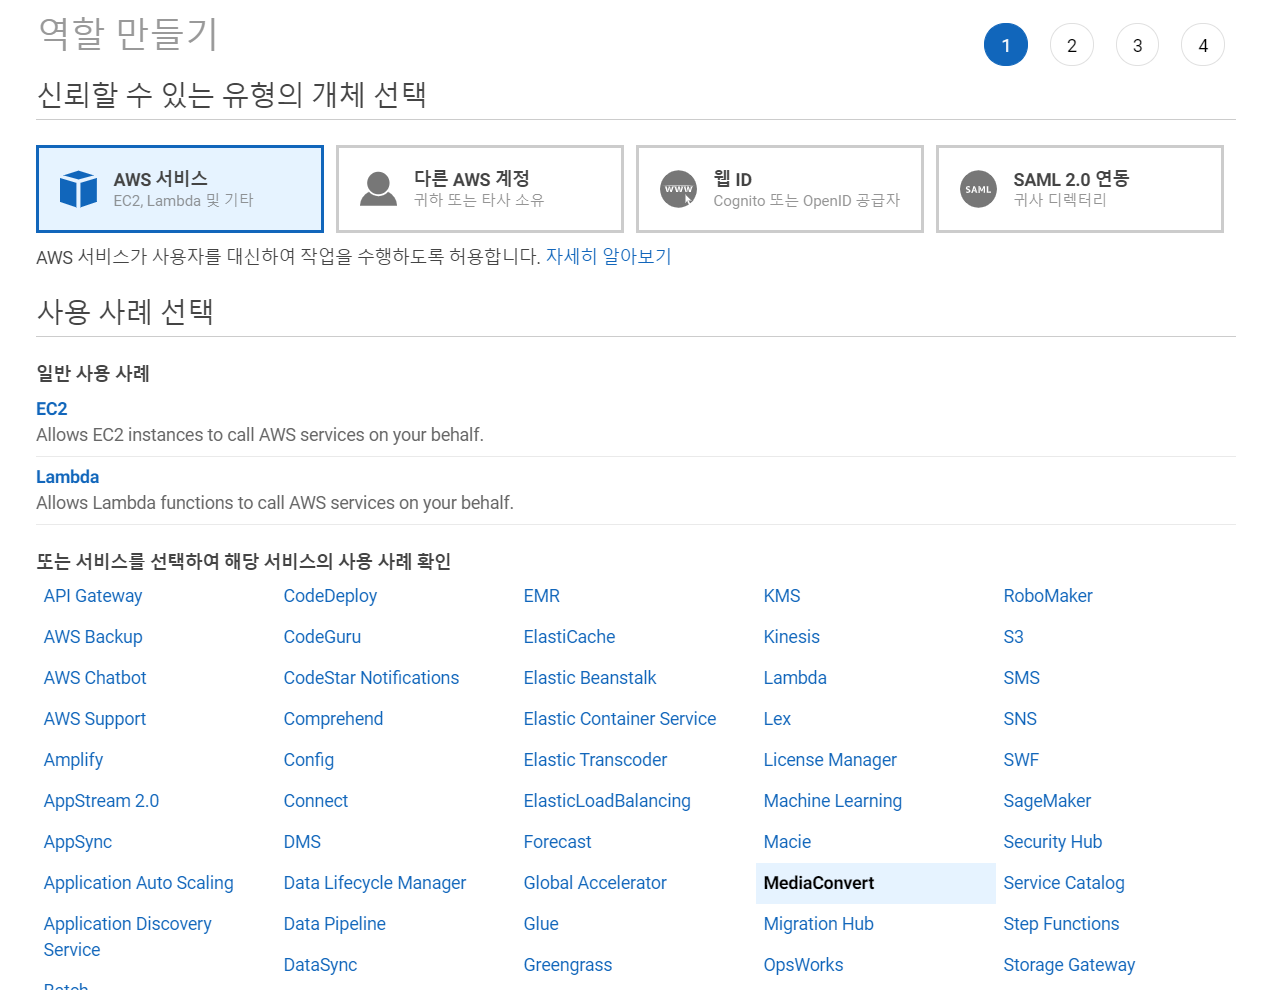Select Elastic Transcoder service
Viewport: 1262px width, 990px height.
tap(595, 760)
